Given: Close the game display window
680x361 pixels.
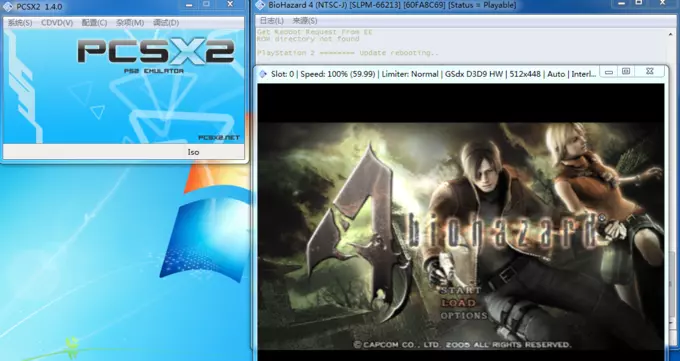Looking at the screenshot, I should [x=649, y=72].
